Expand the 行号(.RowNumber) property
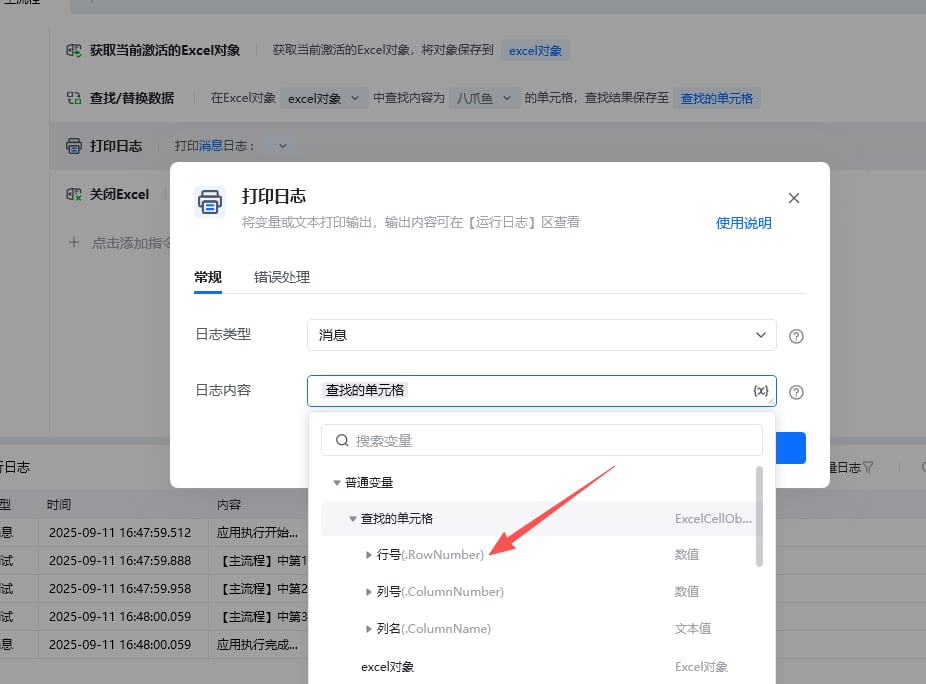 (x=369, y=555)
